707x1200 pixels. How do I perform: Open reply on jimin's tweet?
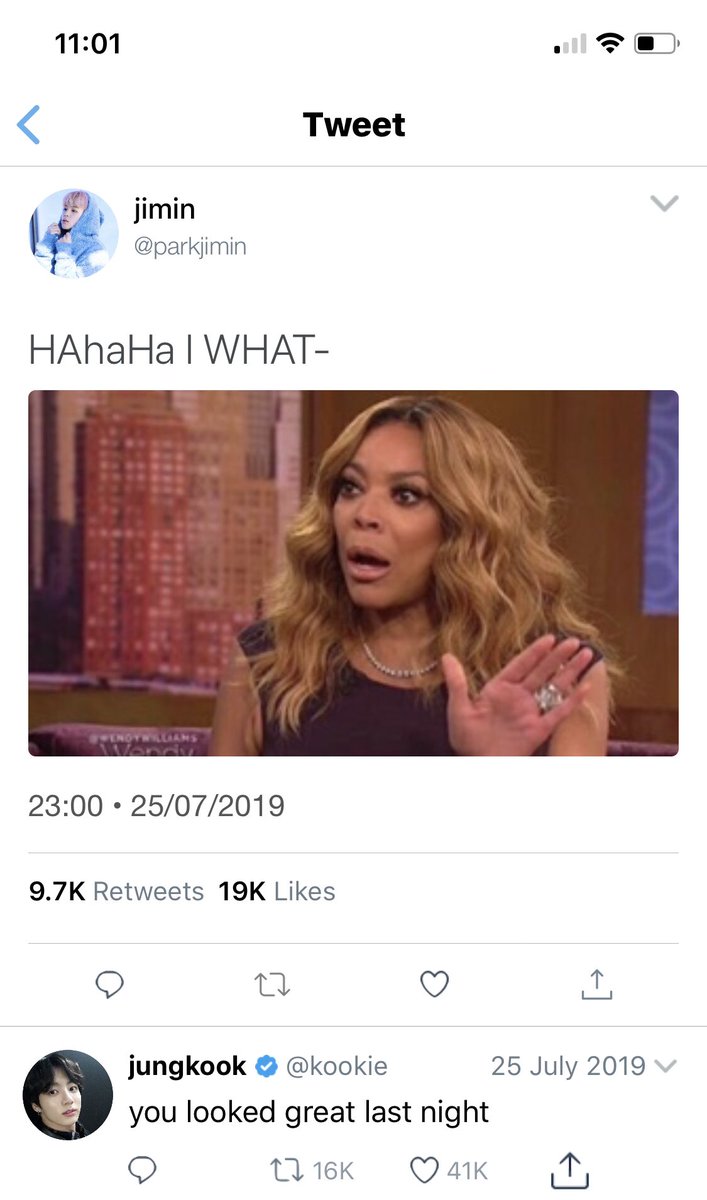(x=109, y=985)
